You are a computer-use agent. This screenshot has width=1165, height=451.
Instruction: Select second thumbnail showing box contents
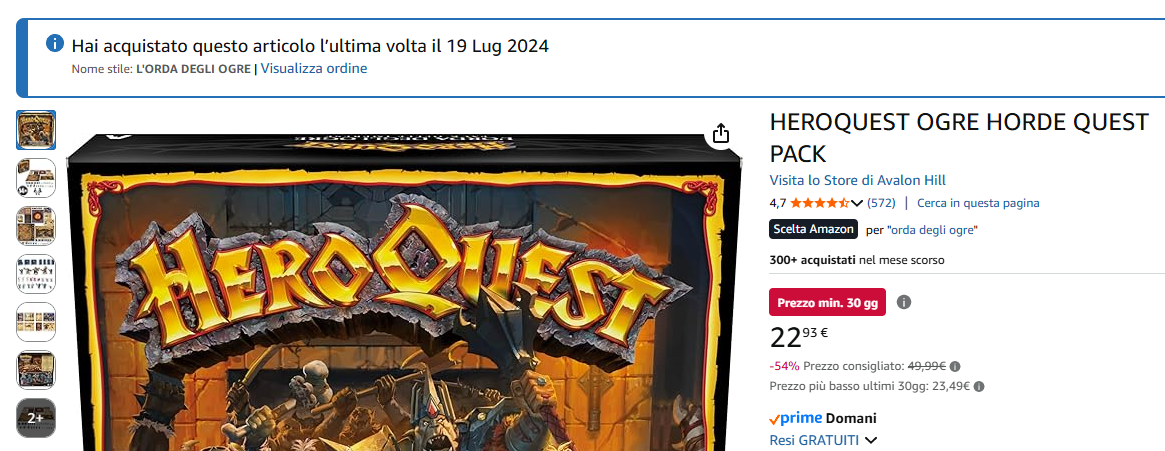(x=36, y=178)
